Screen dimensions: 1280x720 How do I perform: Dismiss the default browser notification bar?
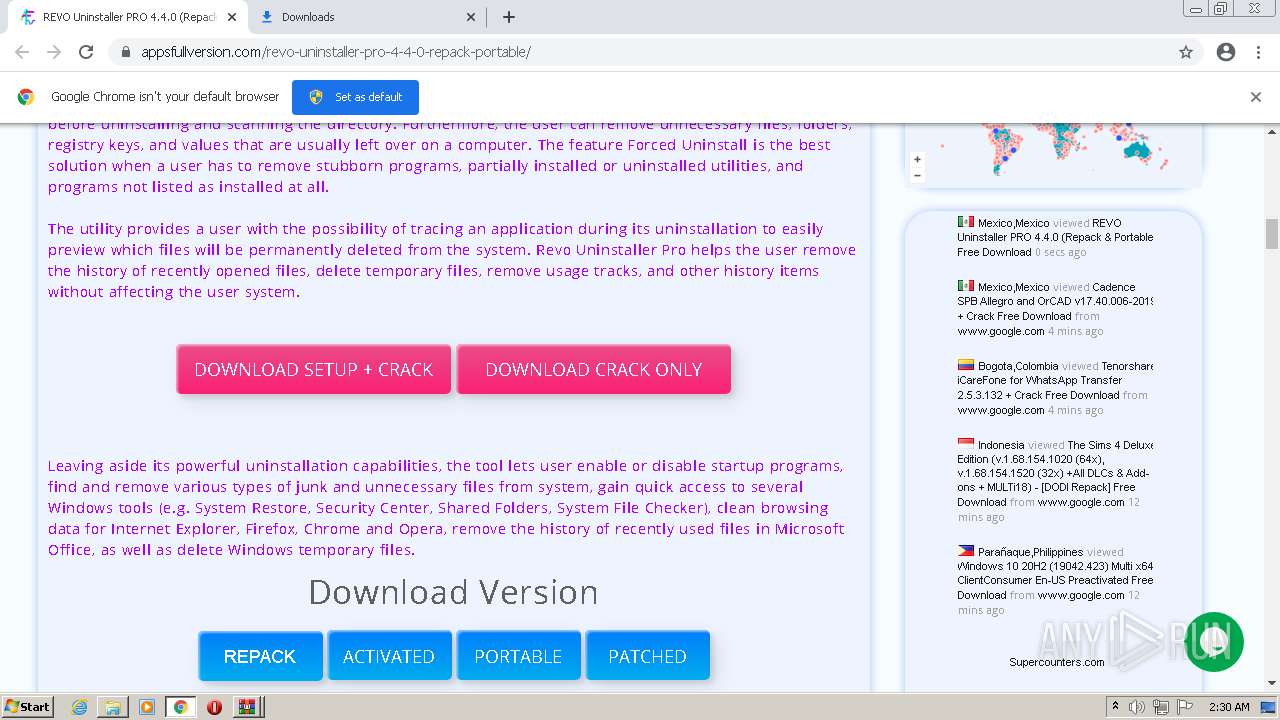click(1256, 97)
